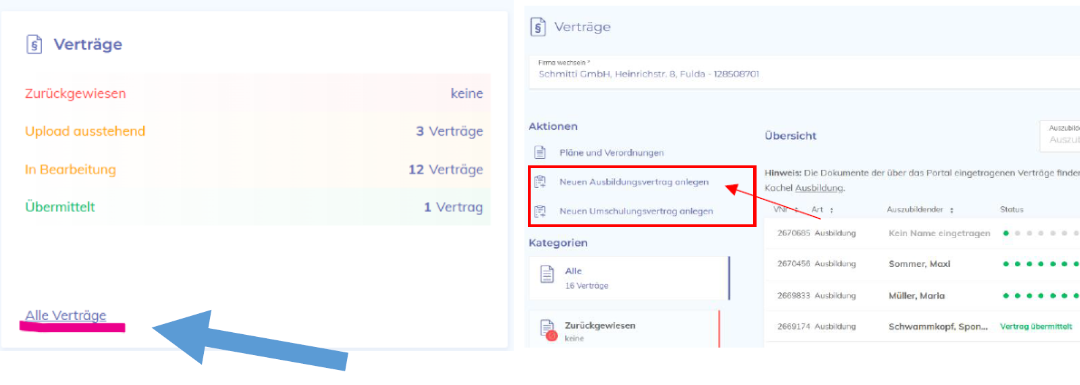Open the Schwammkopf contract row
This screenshot has height=385, width=1080.
click(922, 326)
